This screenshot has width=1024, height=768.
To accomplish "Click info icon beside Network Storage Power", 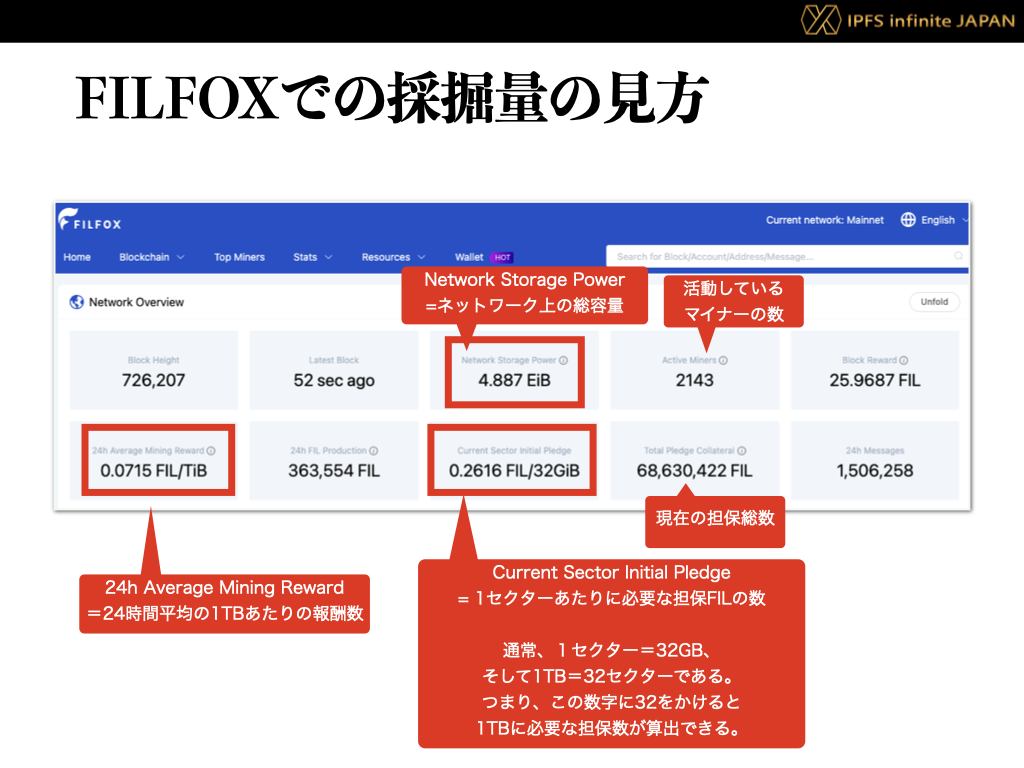I will 564,360.
